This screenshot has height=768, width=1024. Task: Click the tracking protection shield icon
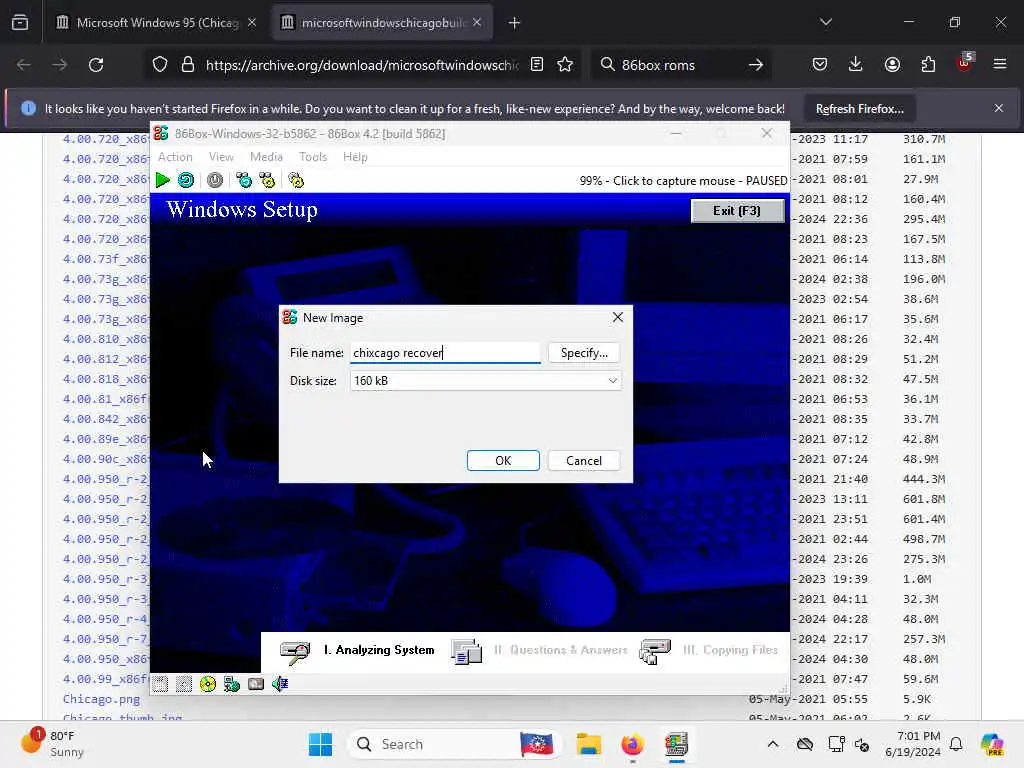[x=160, y=65]
